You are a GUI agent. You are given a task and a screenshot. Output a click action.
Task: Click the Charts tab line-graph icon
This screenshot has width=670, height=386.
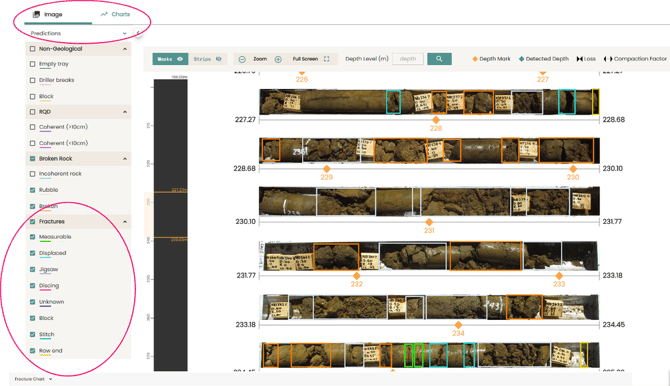click(104, 14)
